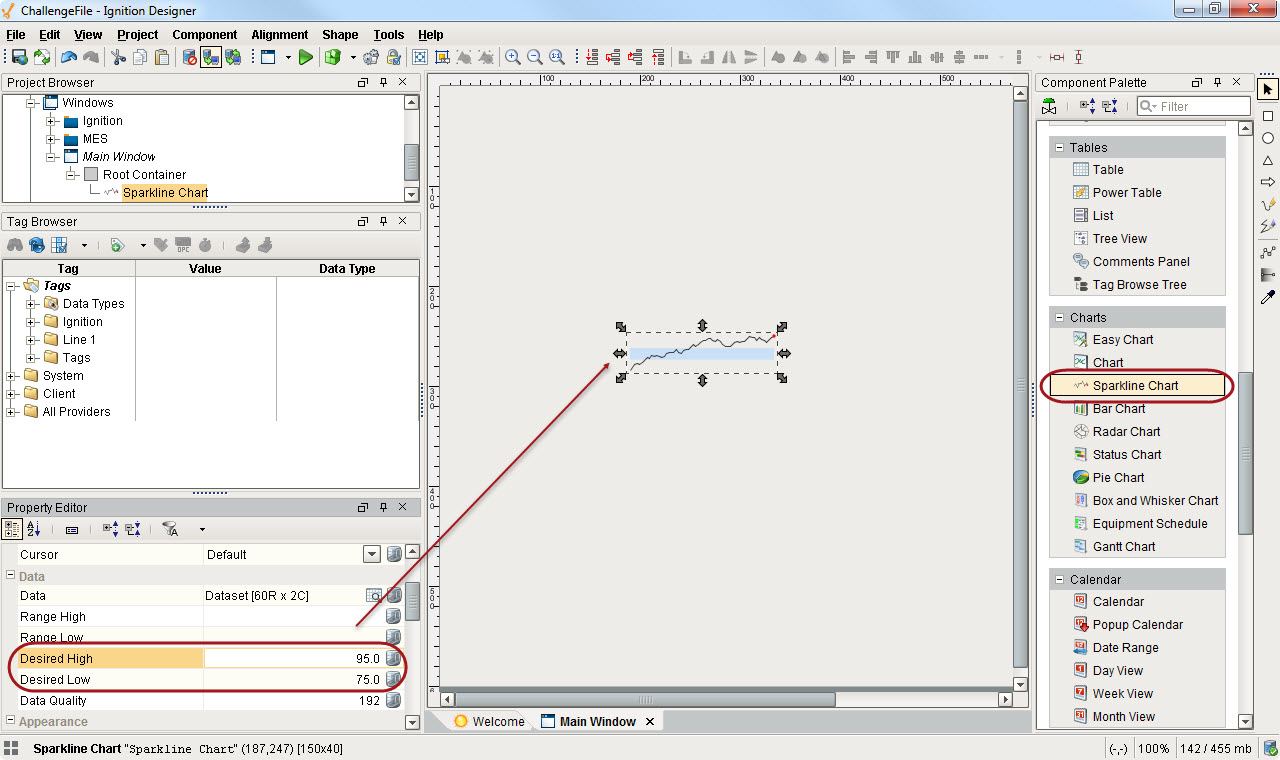Toggle Read/Write comm mode in toolbar
This screenshot has width=1280, height=760.
tap(232, 57)
